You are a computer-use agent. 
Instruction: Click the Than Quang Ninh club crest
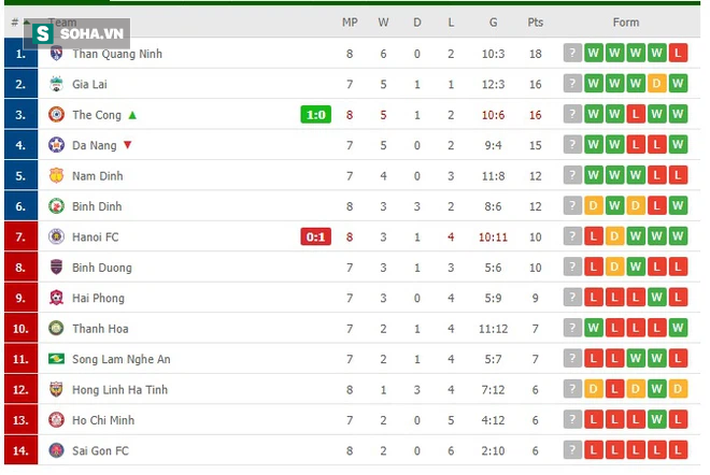pyautogui.click(x=56, y=53)
